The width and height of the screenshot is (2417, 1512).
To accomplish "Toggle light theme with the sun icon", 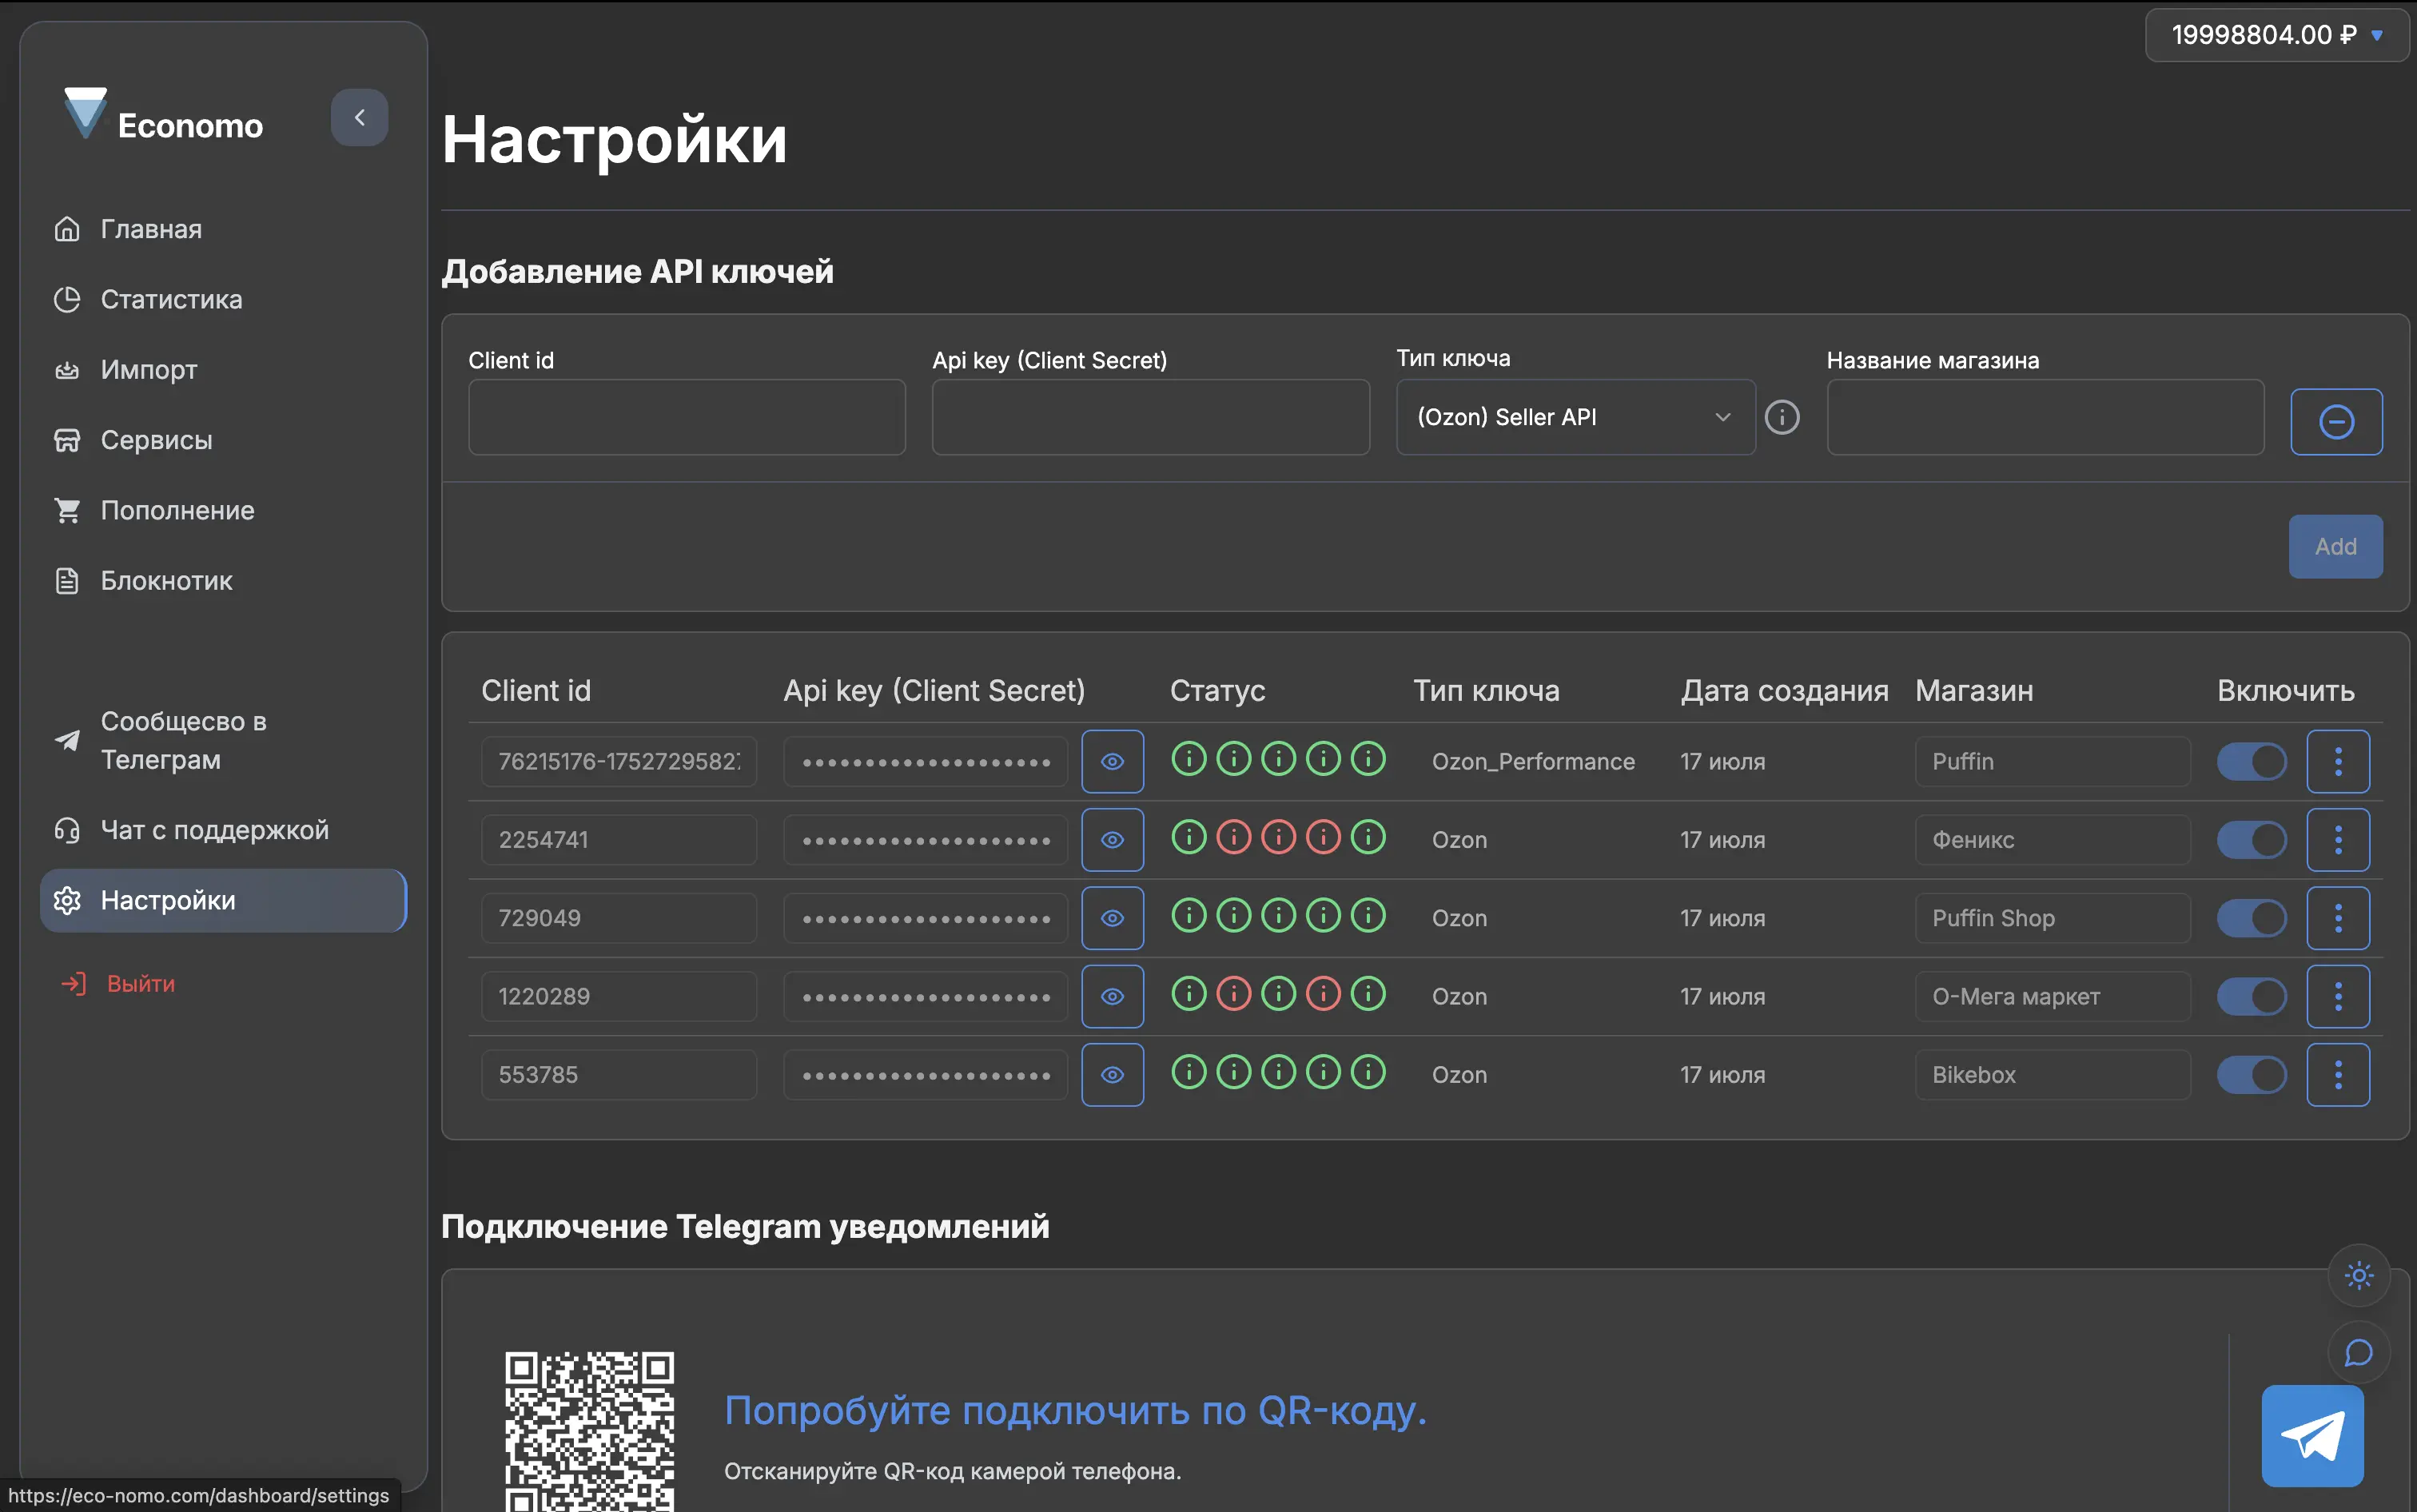I will click(2359, 1276).
